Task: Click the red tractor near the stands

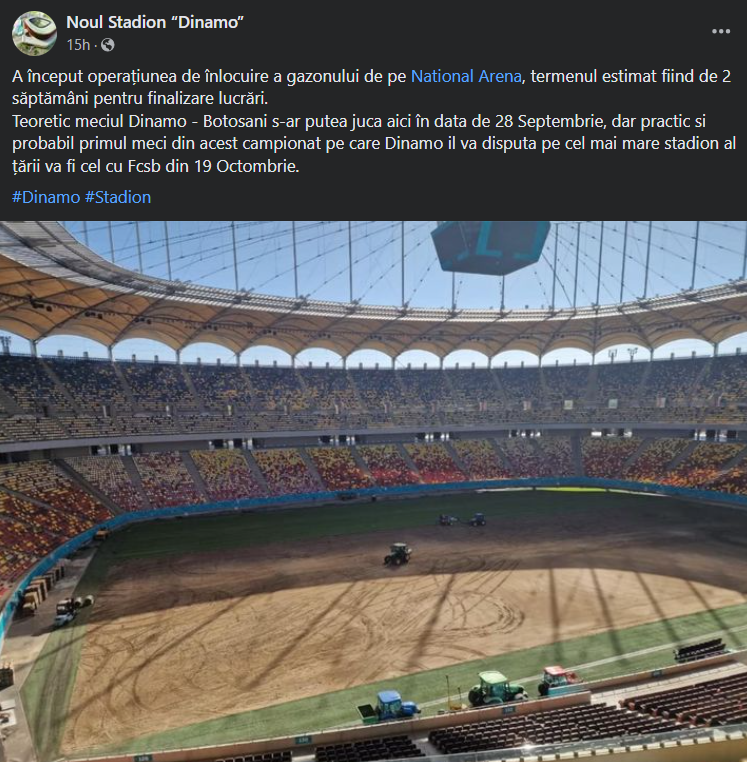Action: click(x=559, y=680)
